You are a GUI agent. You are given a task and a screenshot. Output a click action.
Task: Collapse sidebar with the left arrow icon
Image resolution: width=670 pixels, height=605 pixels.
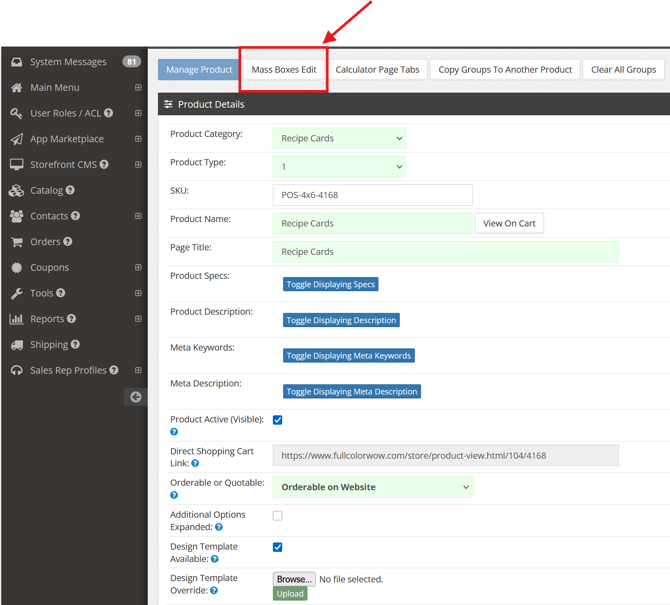[x=136, y=397]
